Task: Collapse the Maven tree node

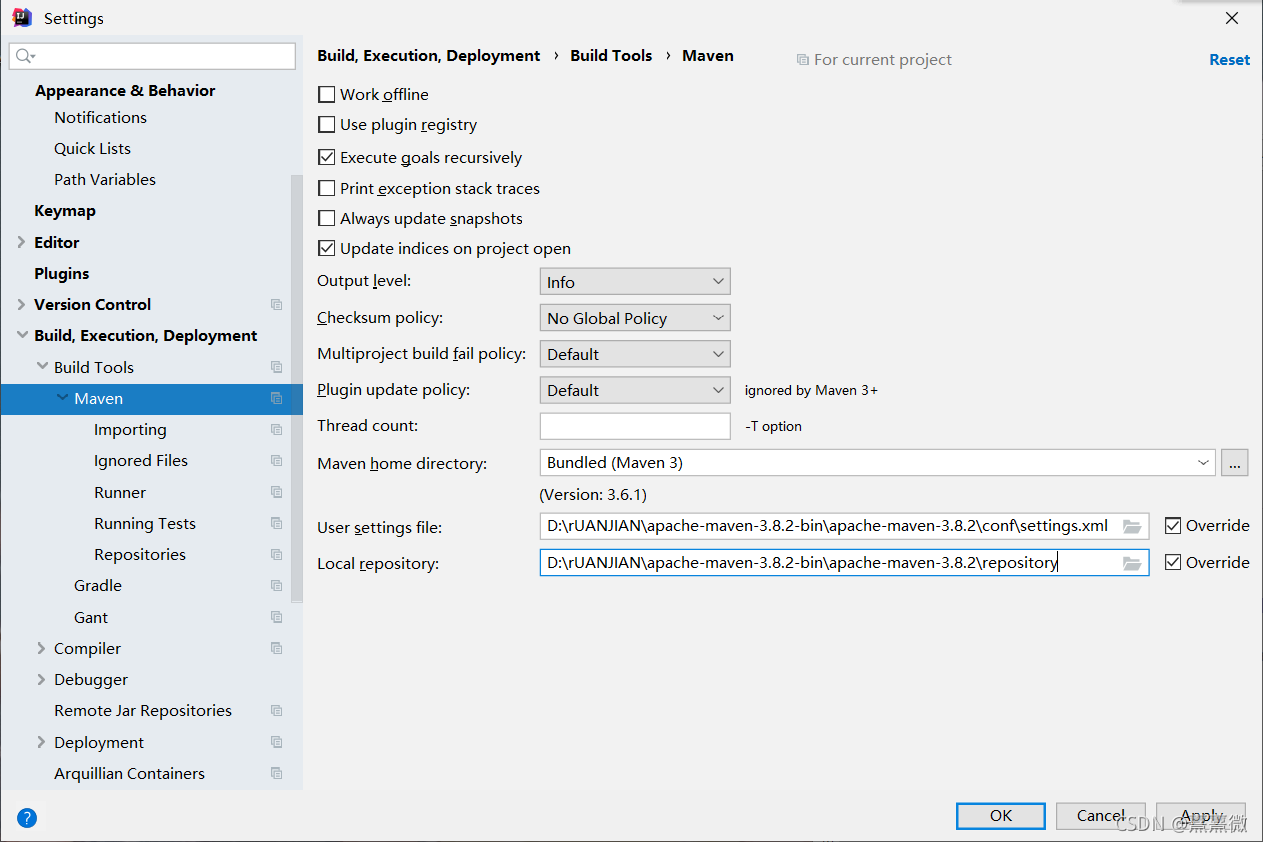Action: [x=62, y=398]
